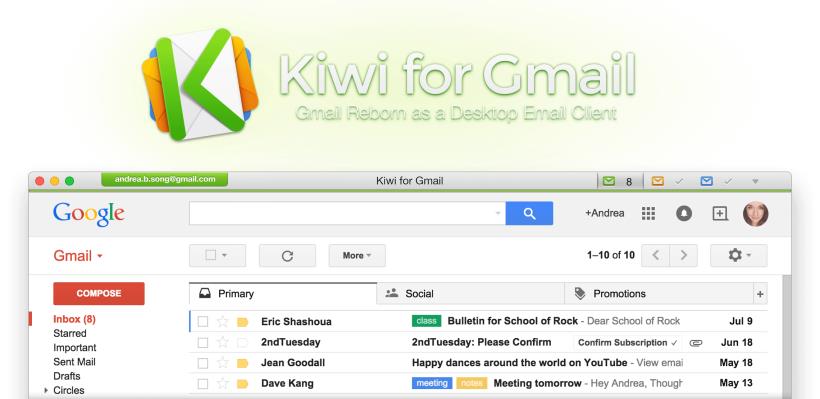820x399 pixels.
Task: Click the green zoom window button
Action: coord(70,181)
